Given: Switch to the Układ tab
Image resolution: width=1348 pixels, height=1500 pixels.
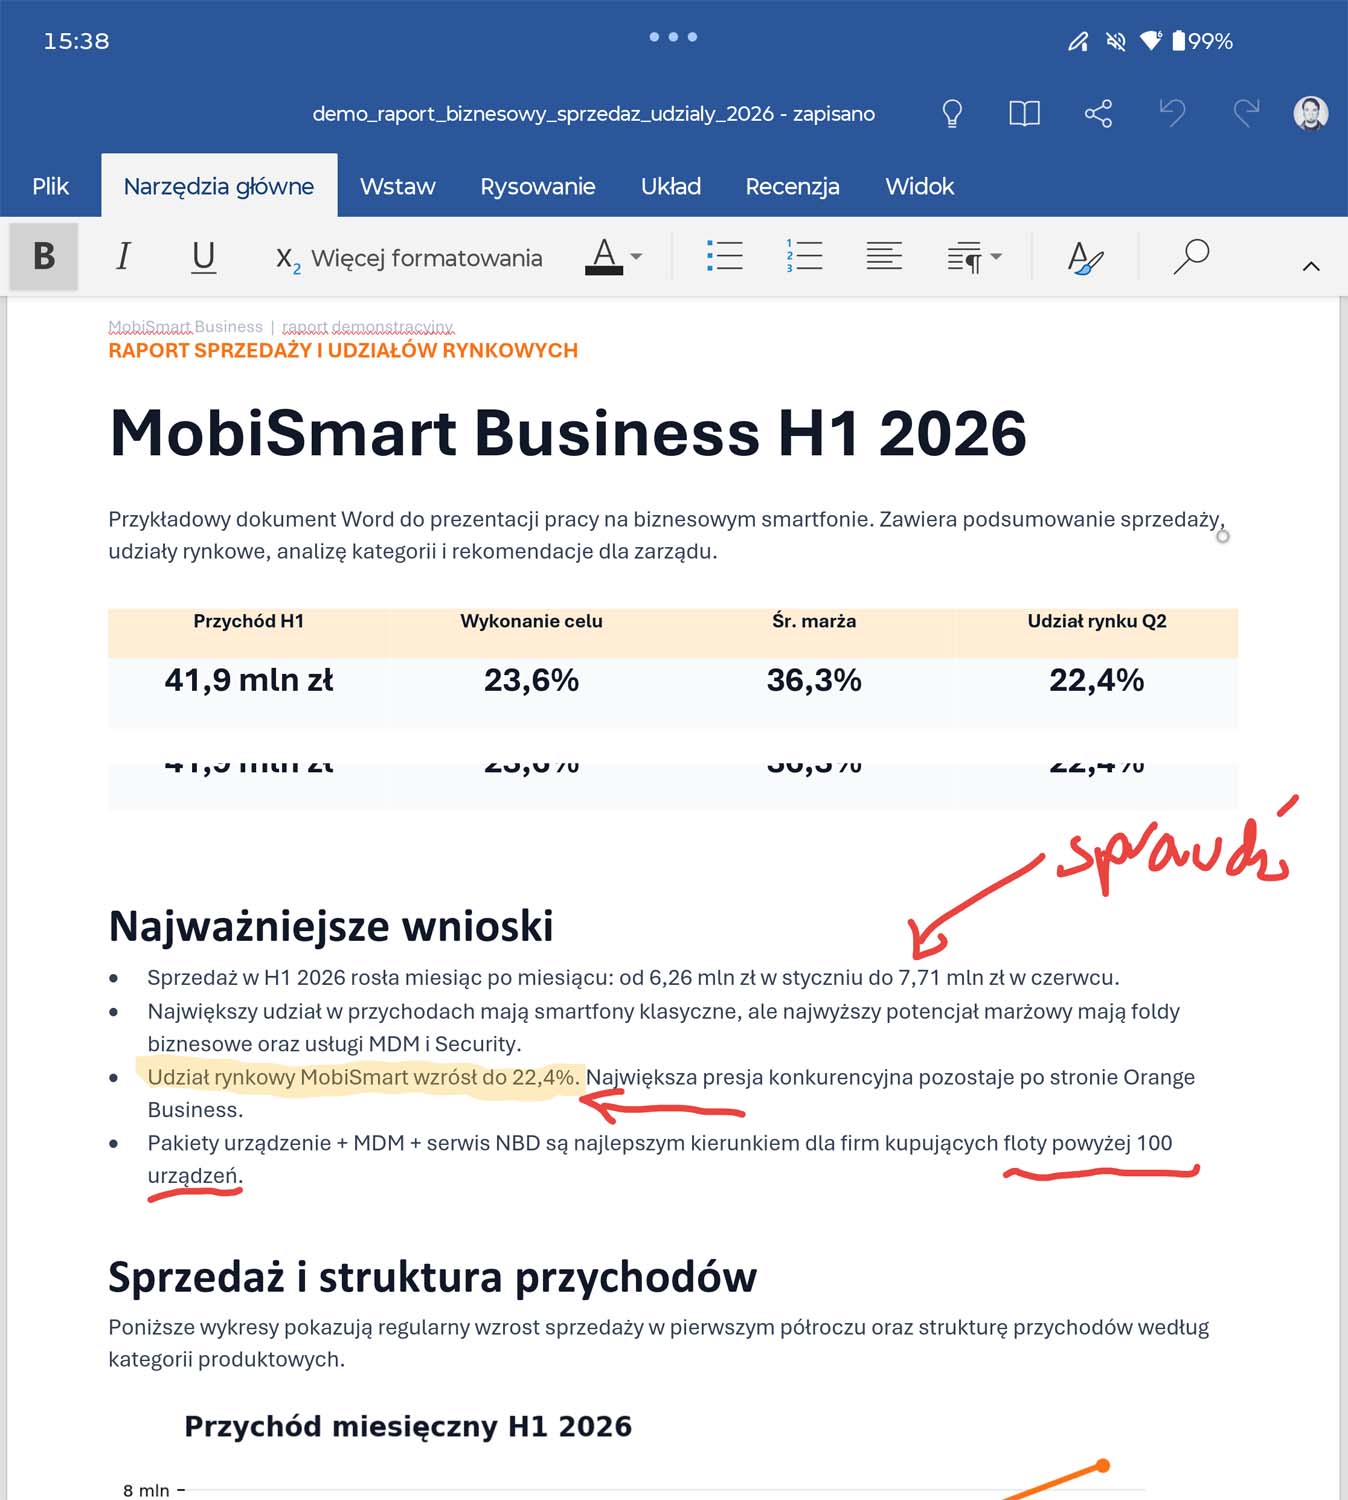Looking at the screenshot, I should pos(671,186).
